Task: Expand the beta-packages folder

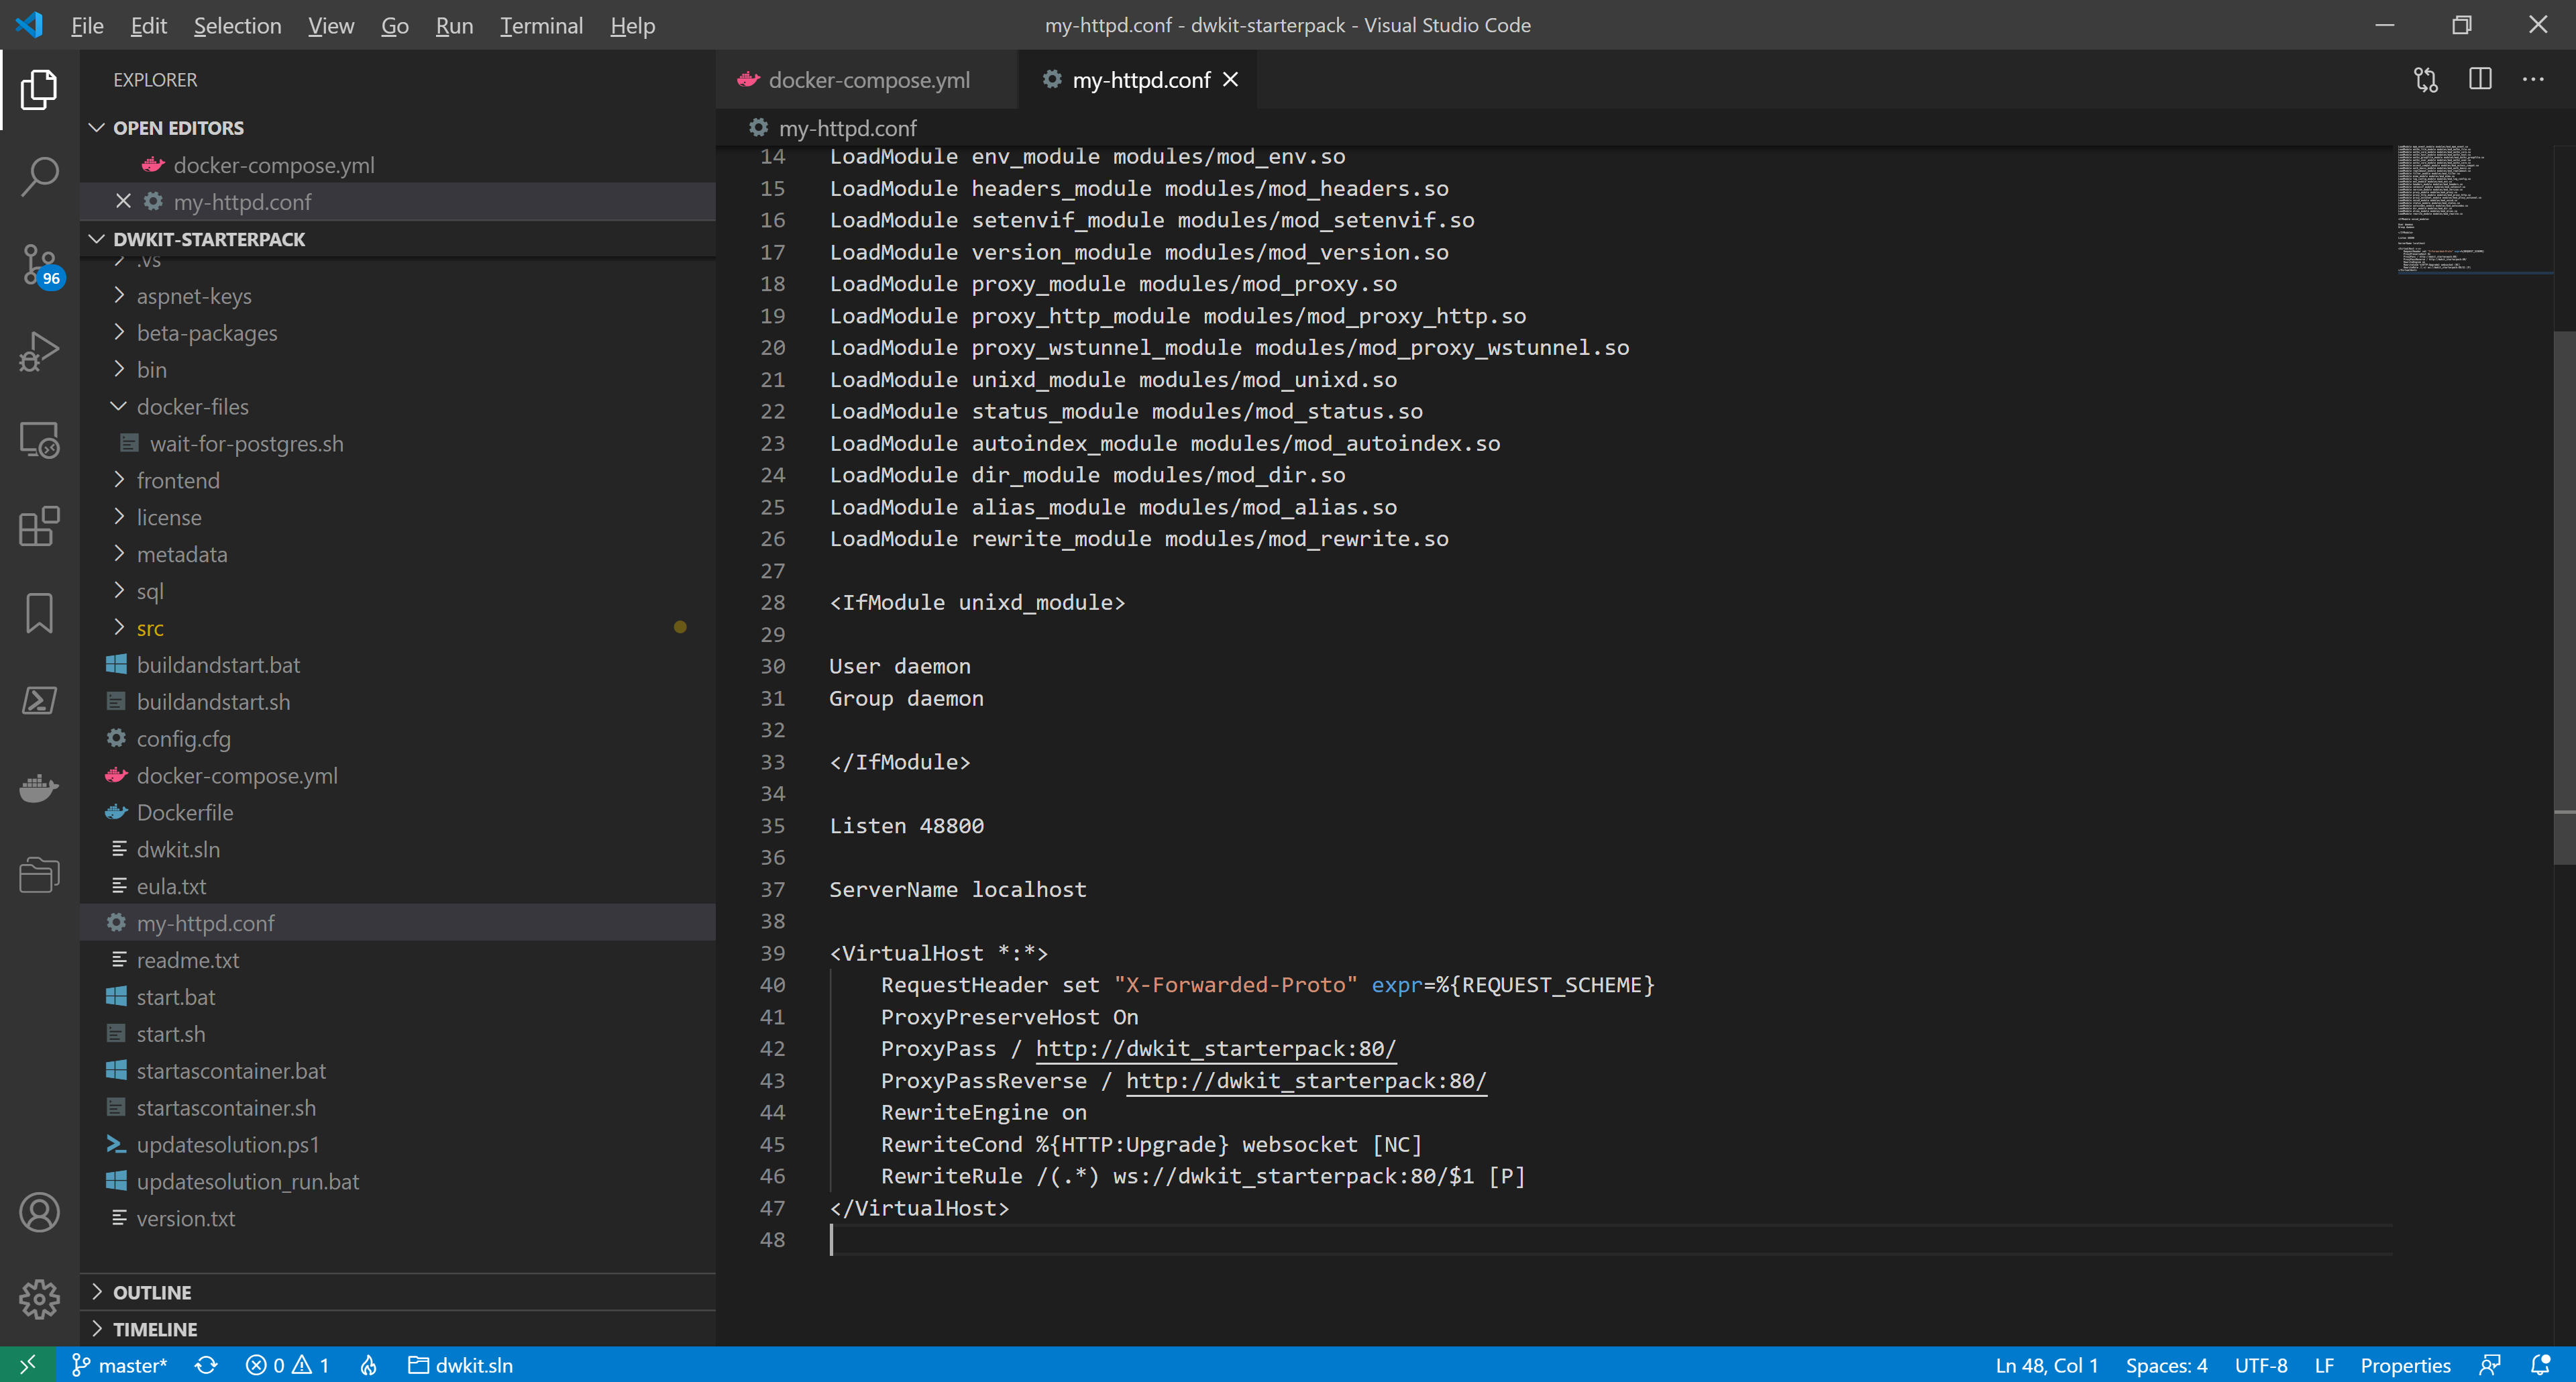Action: point(207,333)
